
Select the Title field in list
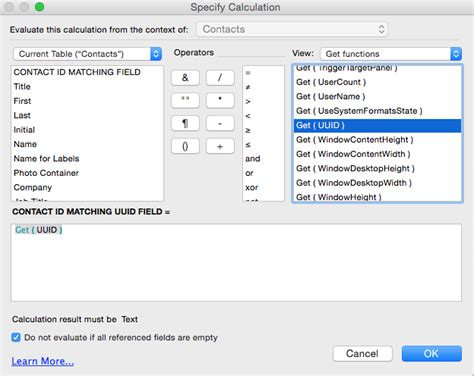click(x=87, y=87)
